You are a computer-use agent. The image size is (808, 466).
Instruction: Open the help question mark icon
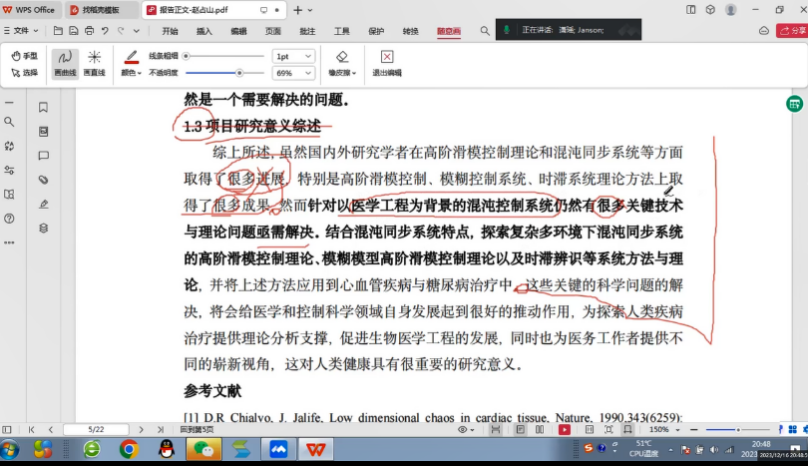click(9, 218)
